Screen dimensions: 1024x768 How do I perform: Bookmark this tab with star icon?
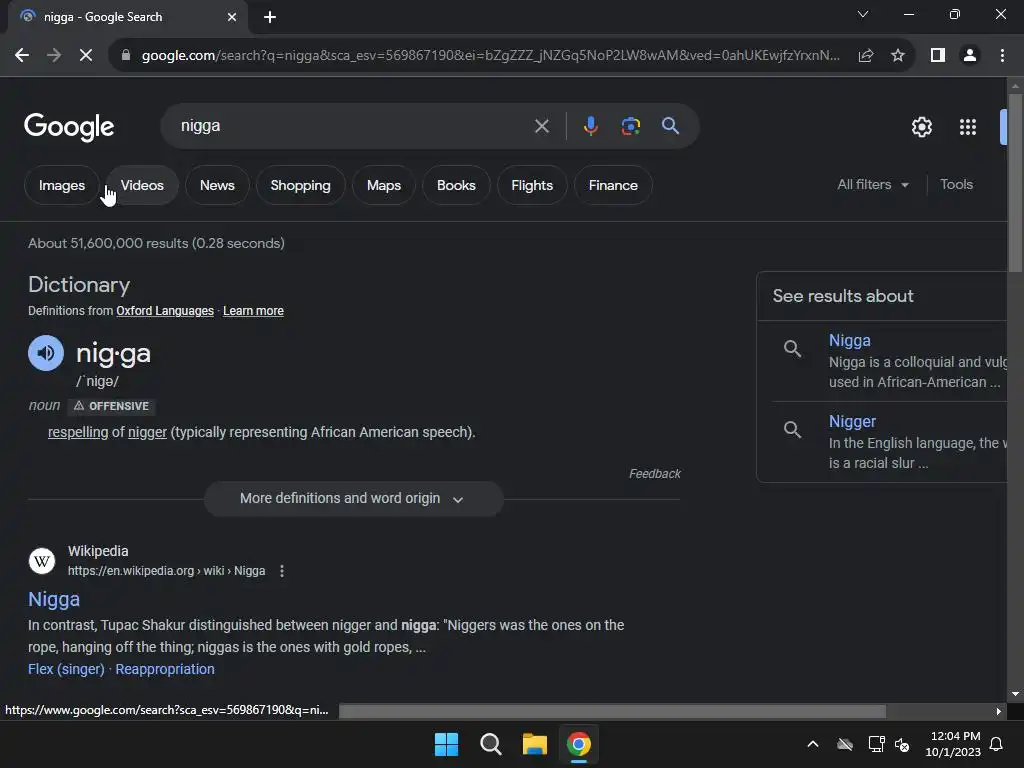898,56
